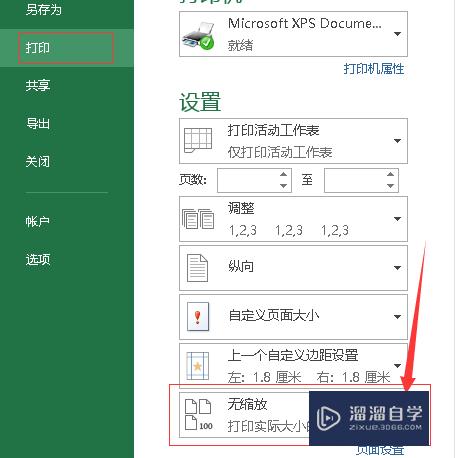The image size is (455, 458).
Task: Decrease the 页数 start page spinner
Action: pyautogui.click(x=284, y=186)
